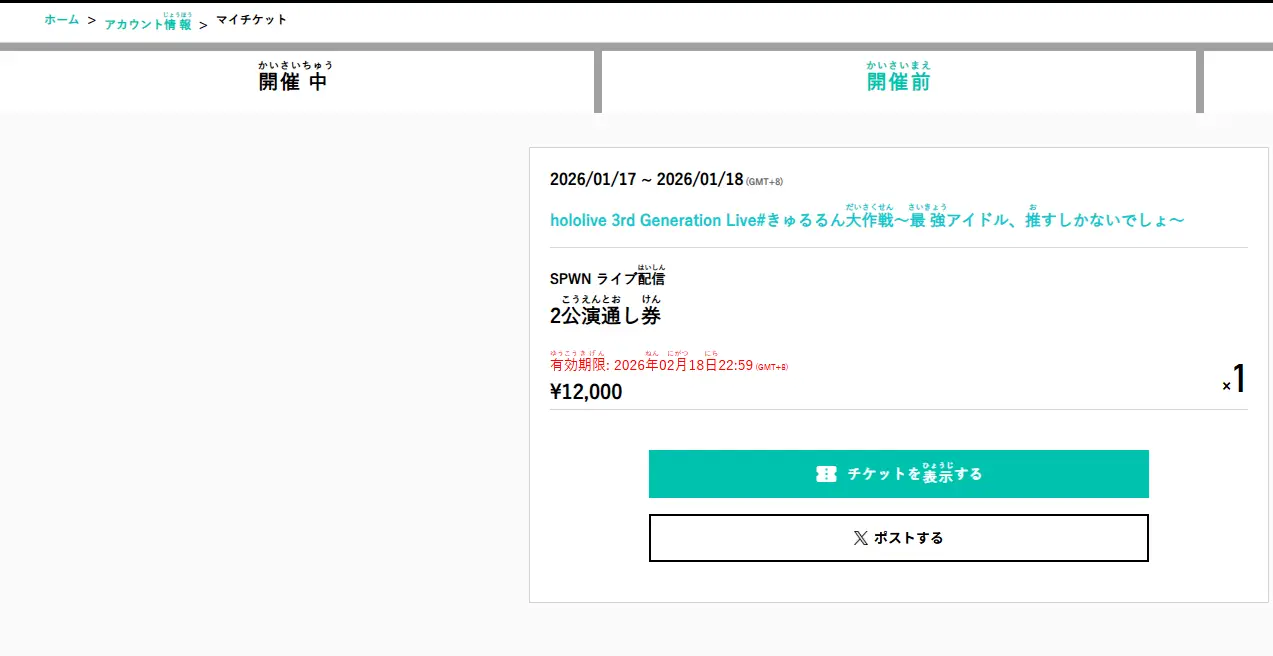Switch to the 開催前 tab
This screenshot has height=656, width=1273.
(x=898, y=81)
